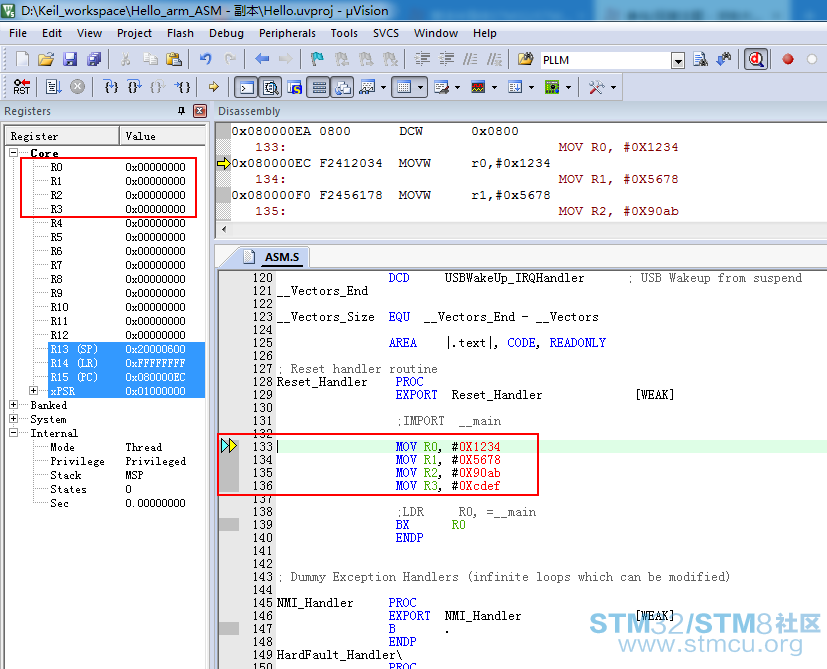
Task: Click the Register column header
Action: coord(62,136)
